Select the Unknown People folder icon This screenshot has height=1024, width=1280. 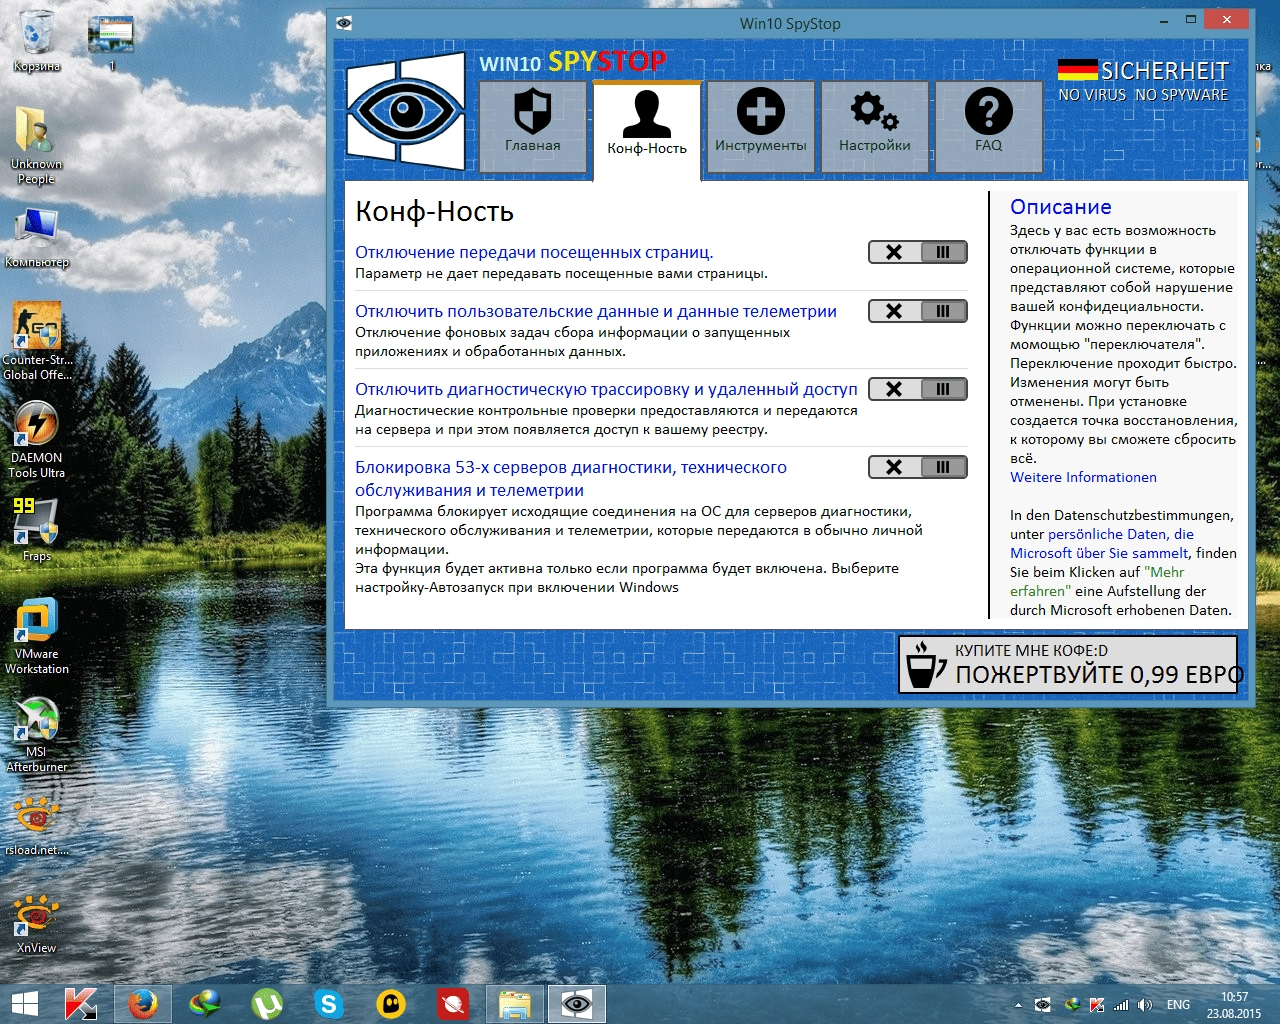pyautogui.click(x=36, y=145)
